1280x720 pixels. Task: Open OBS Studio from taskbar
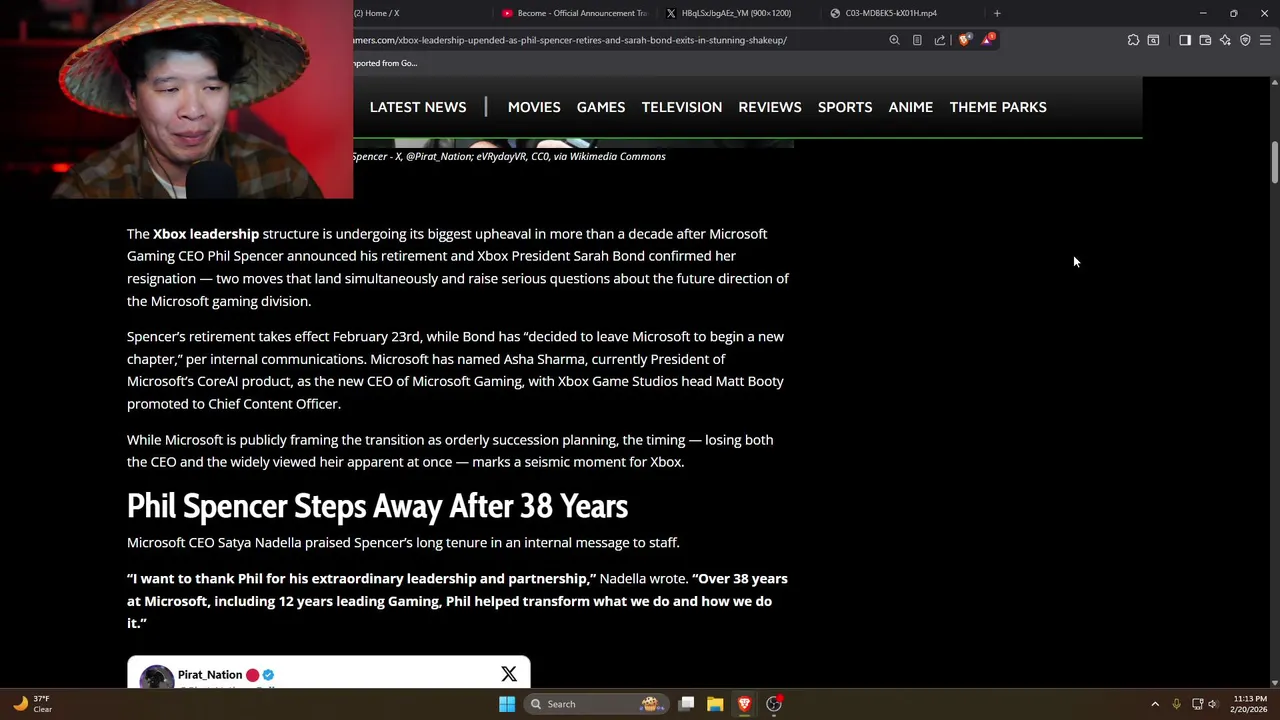(773, 704)
